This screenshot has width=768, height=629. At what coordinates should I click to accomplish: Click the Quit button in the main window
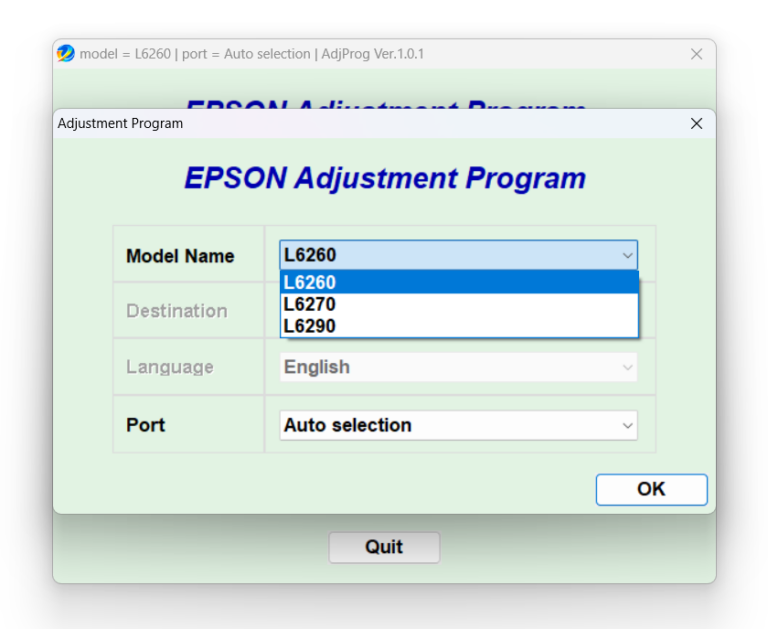(x=384, y=547)
